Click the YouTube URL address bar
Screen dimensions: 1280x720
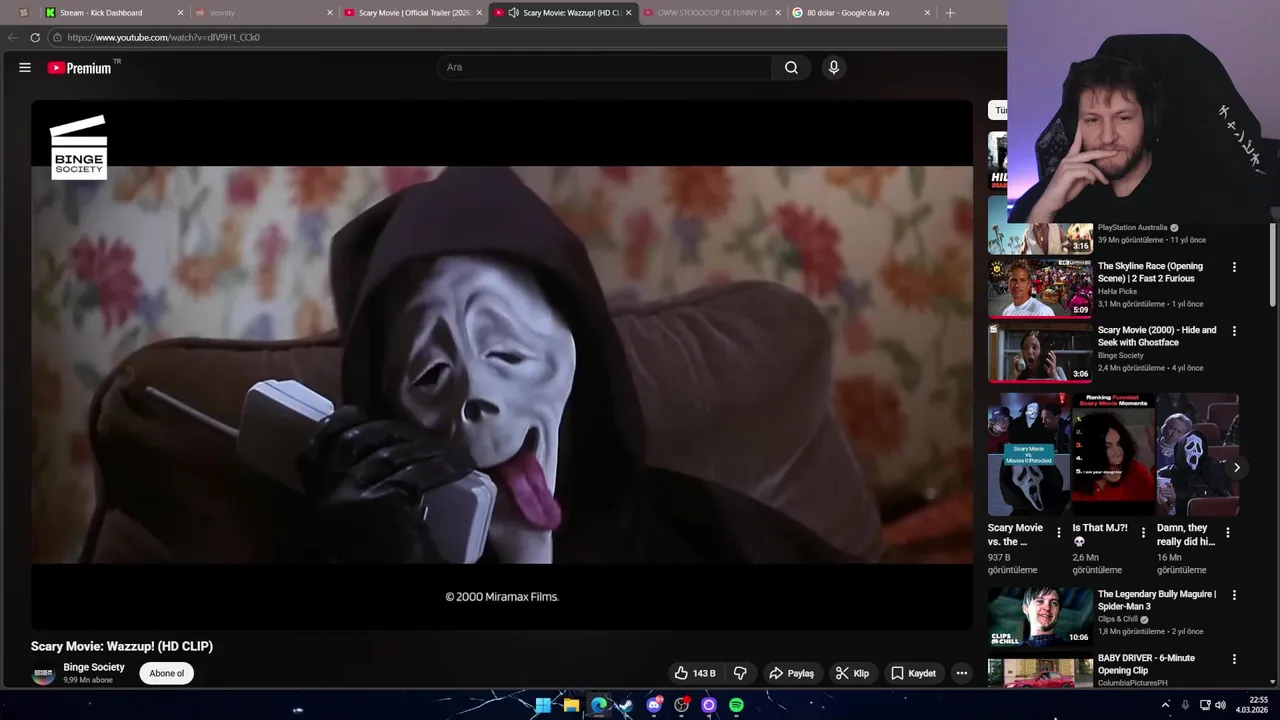tap(525, 37)
